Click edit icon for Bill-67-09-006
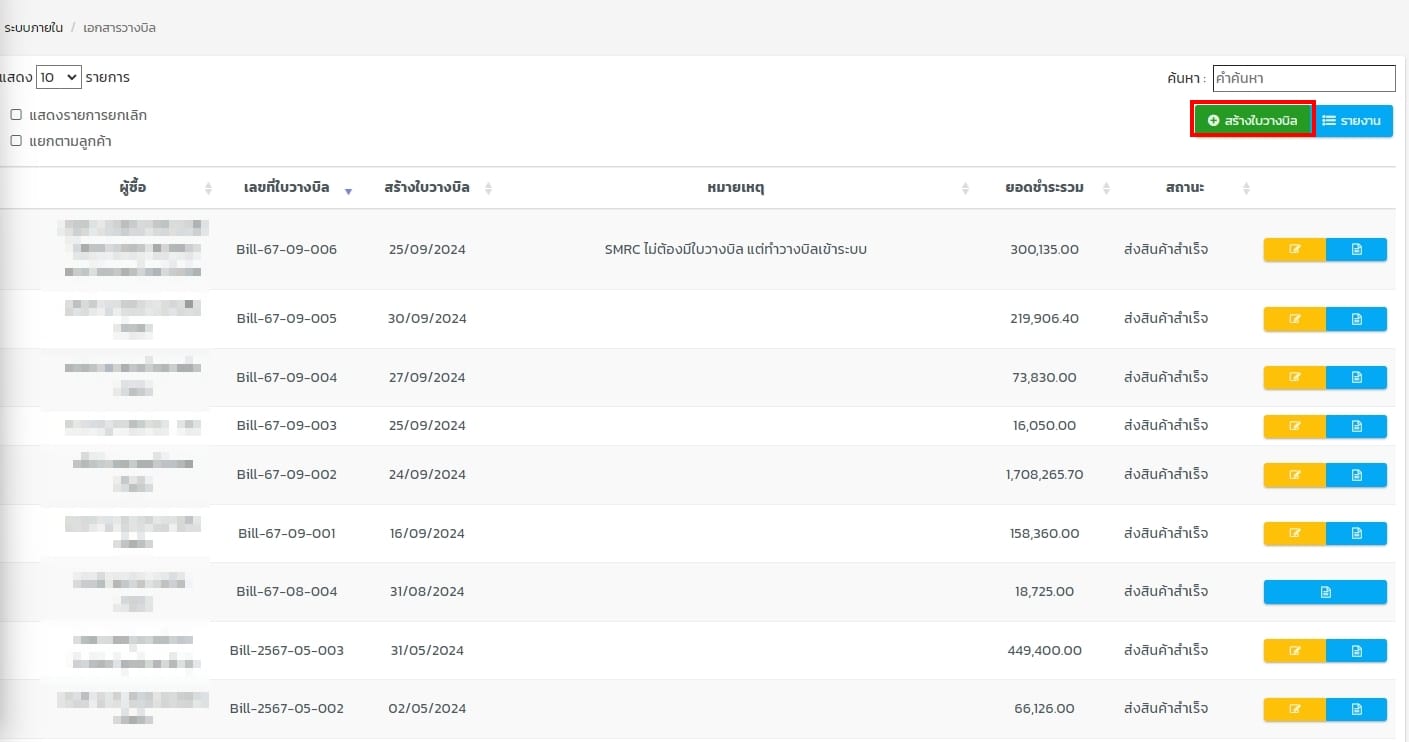Screen dimensions: 1409x742 coord(1295,249)
